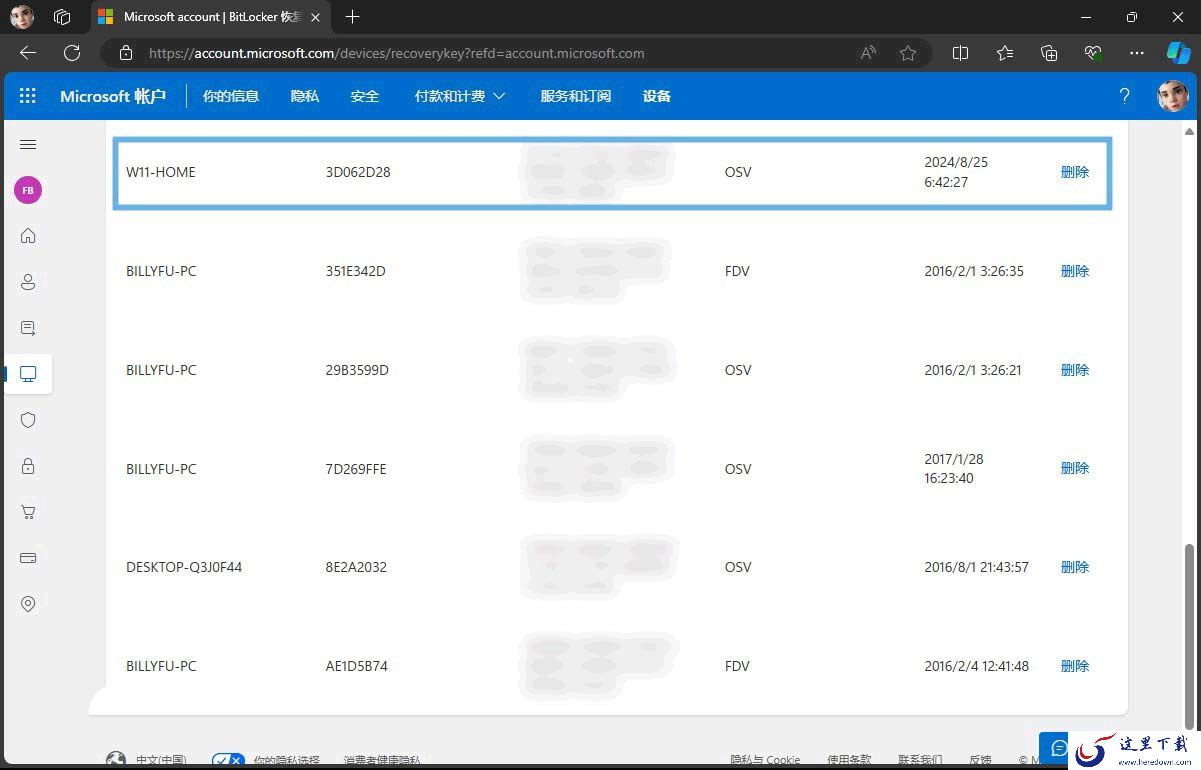This screenshot has width=1201, height=770.
Task: Click the blurred recovery key for W11-HOME
Action: (596, 172)
